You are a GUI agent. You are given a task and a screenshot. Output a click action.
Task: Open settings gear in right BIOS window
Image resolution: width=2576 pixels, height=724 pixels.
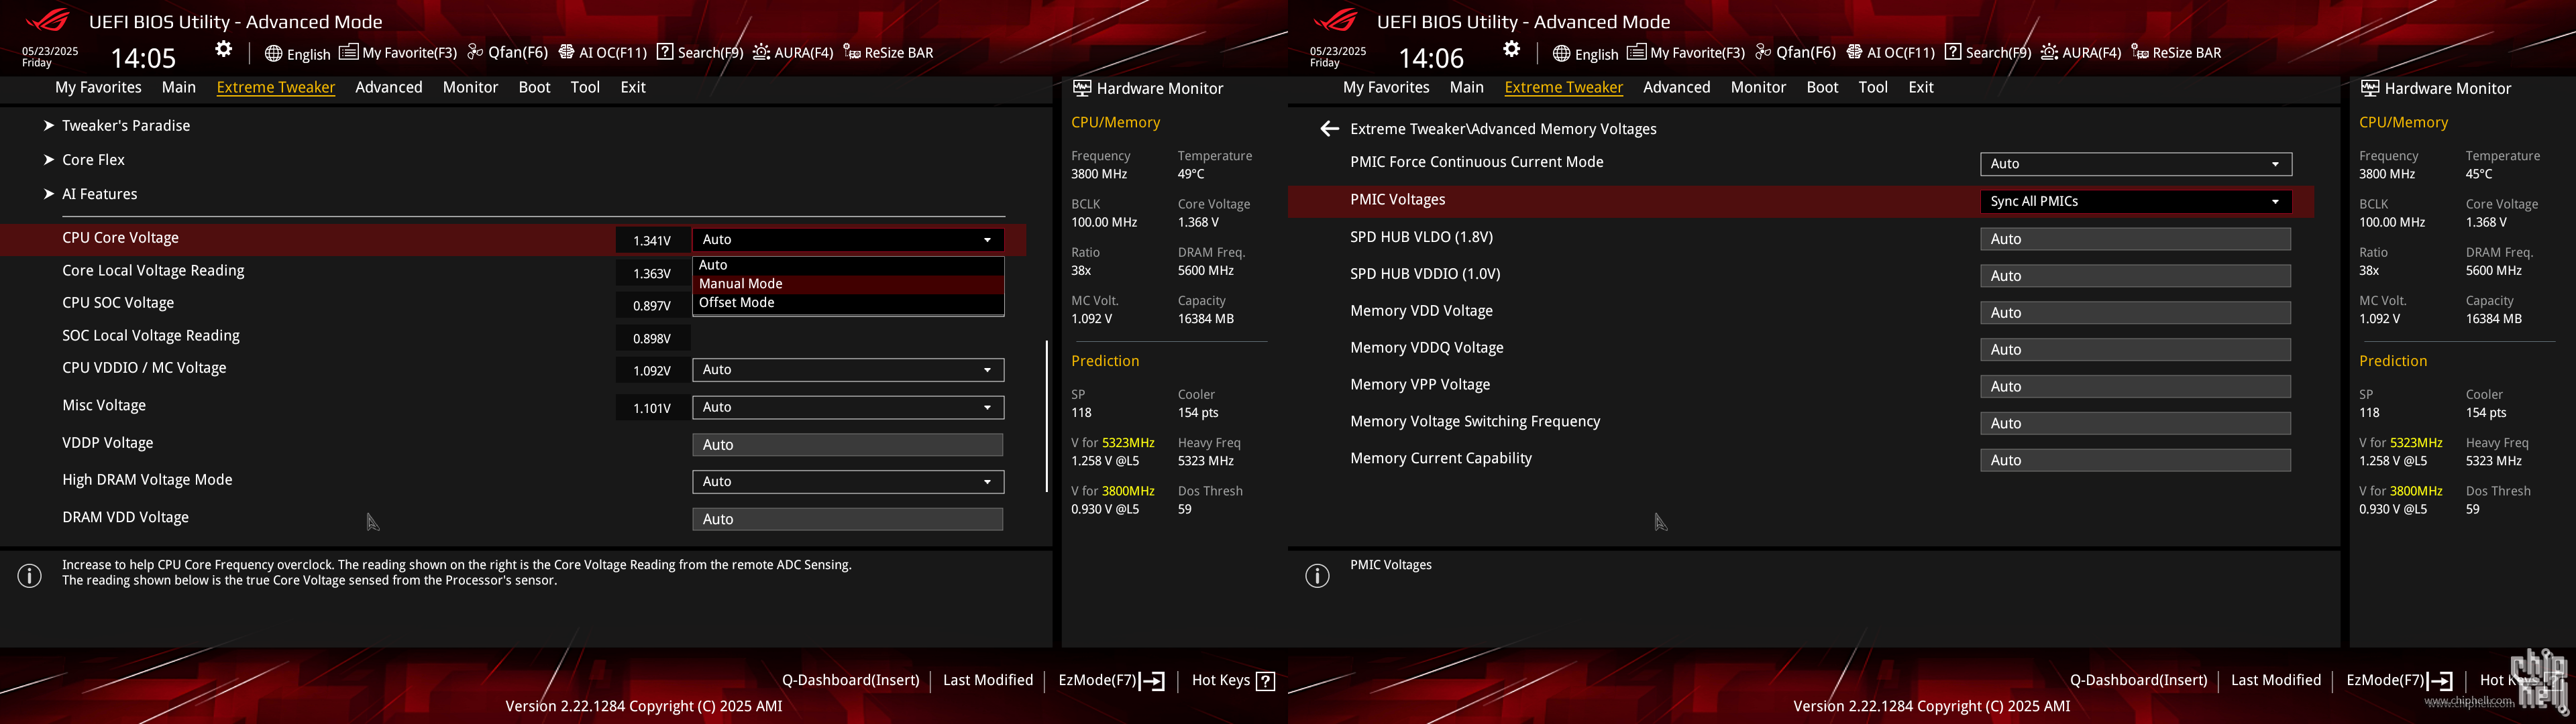[x=1511, y=50]
